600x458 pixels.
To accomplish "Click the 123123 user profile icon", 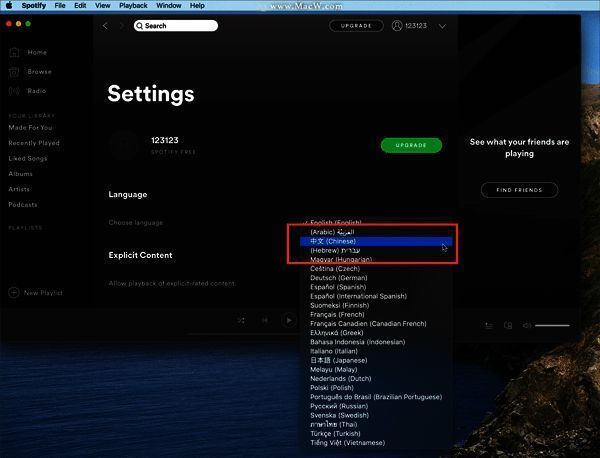I will (x=397, y=26).
